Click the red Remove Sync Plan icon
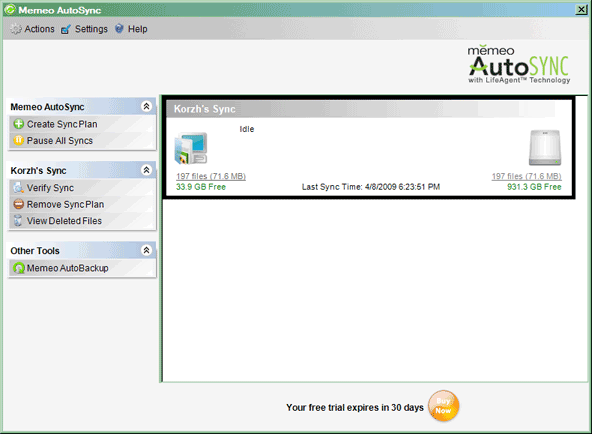The width and height of the screenshot is (592, 434). click(x=18, y=204)
